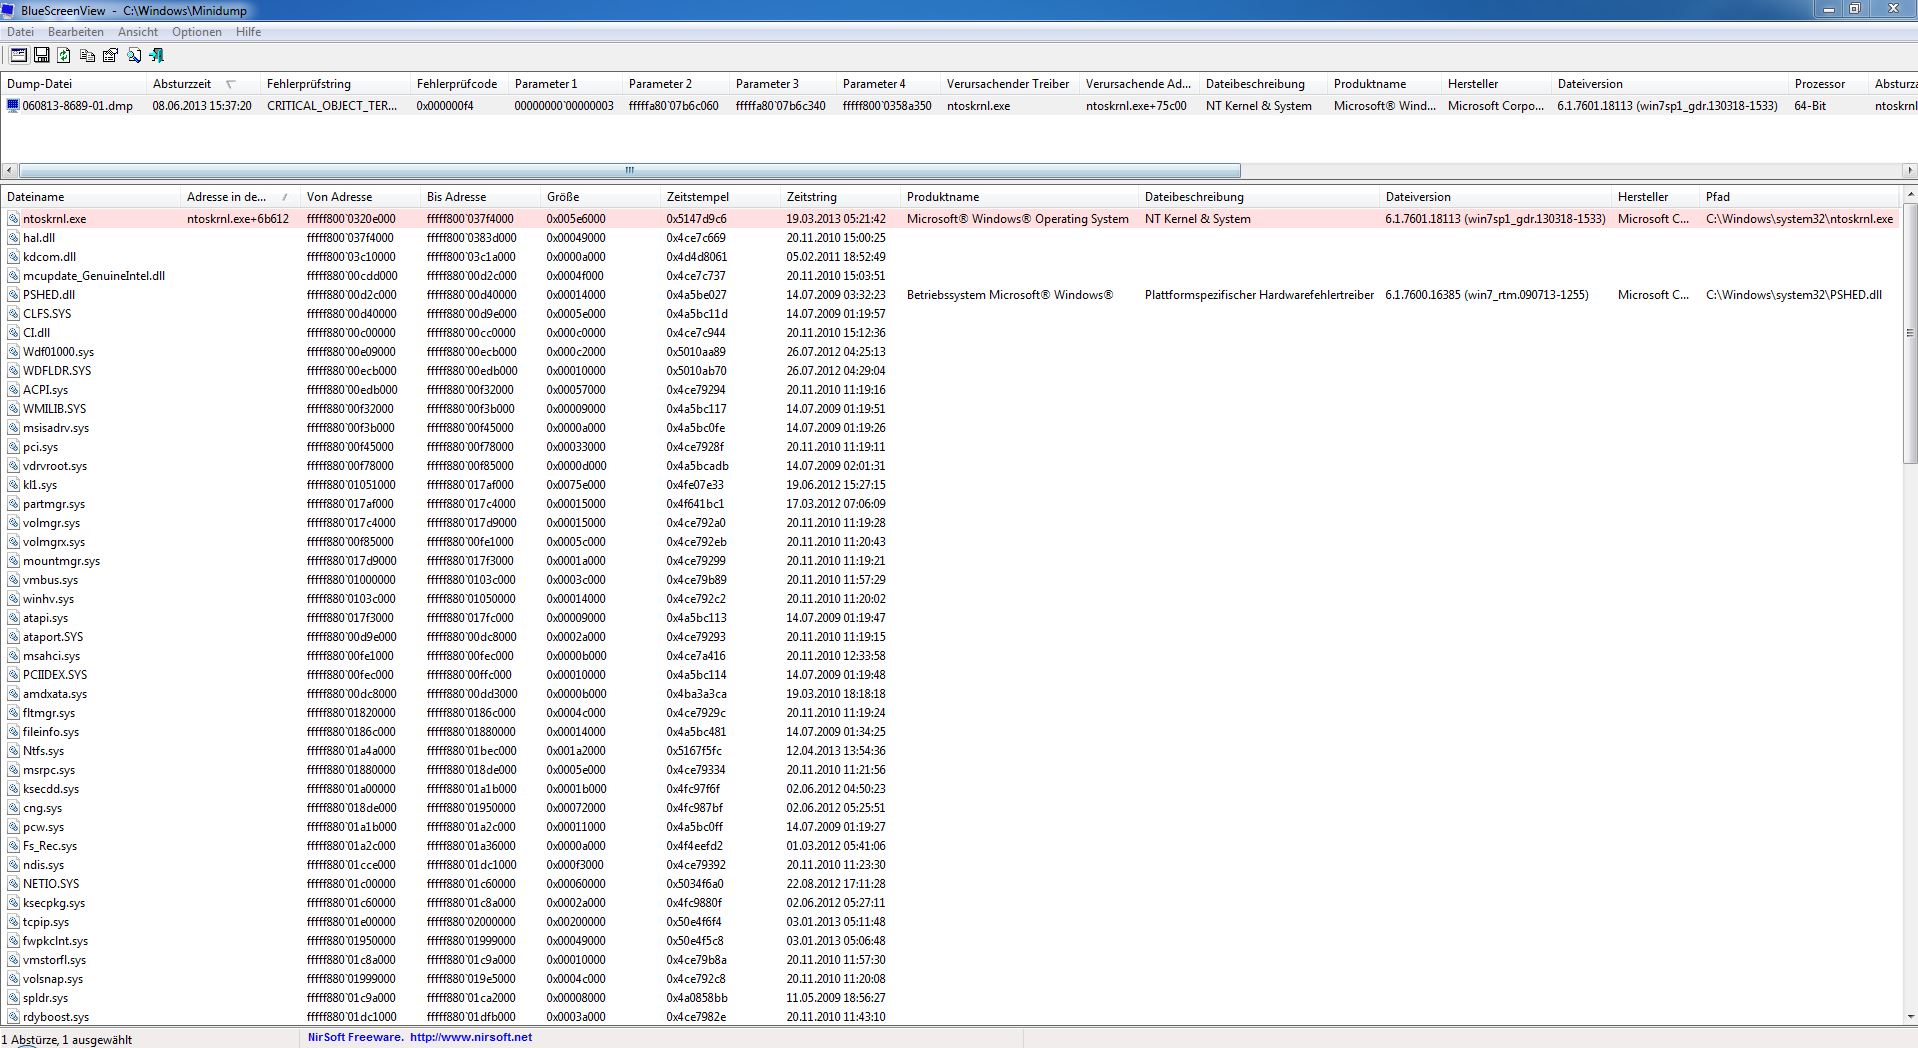Sort by Fehlerprüfstring column header
This screenshot has height=1048, width=1918.
pyautogui.click(x=335, y=84)
